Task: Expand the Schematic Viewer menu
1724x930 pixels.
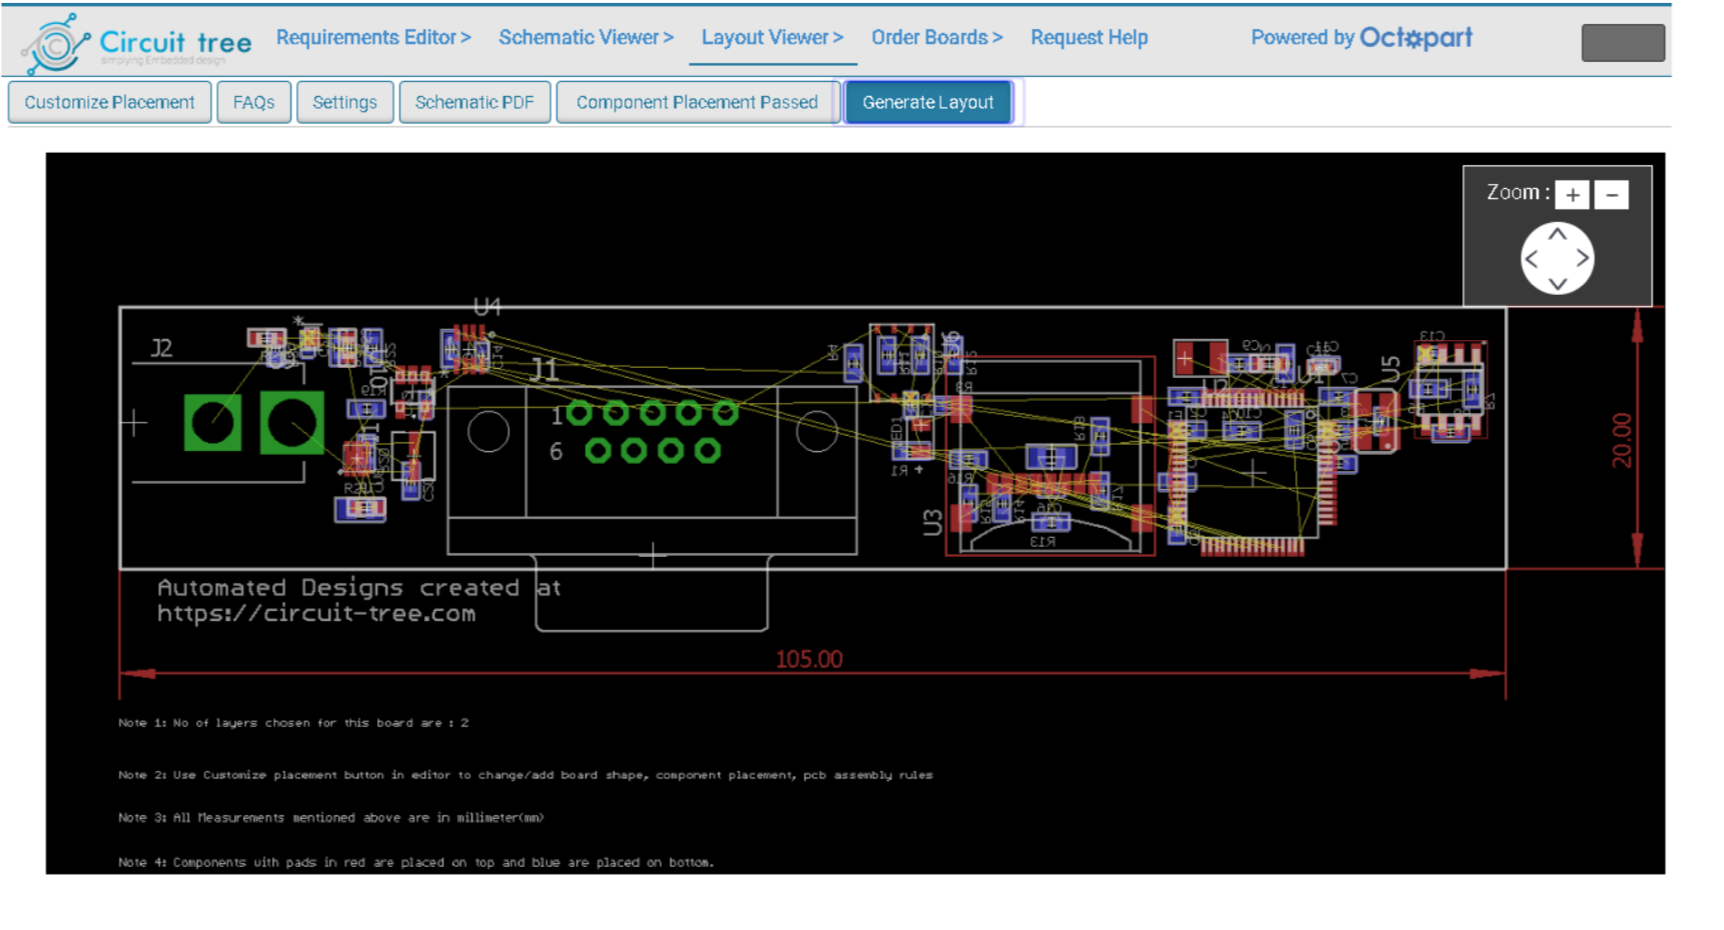Action: tap(586, 38)
